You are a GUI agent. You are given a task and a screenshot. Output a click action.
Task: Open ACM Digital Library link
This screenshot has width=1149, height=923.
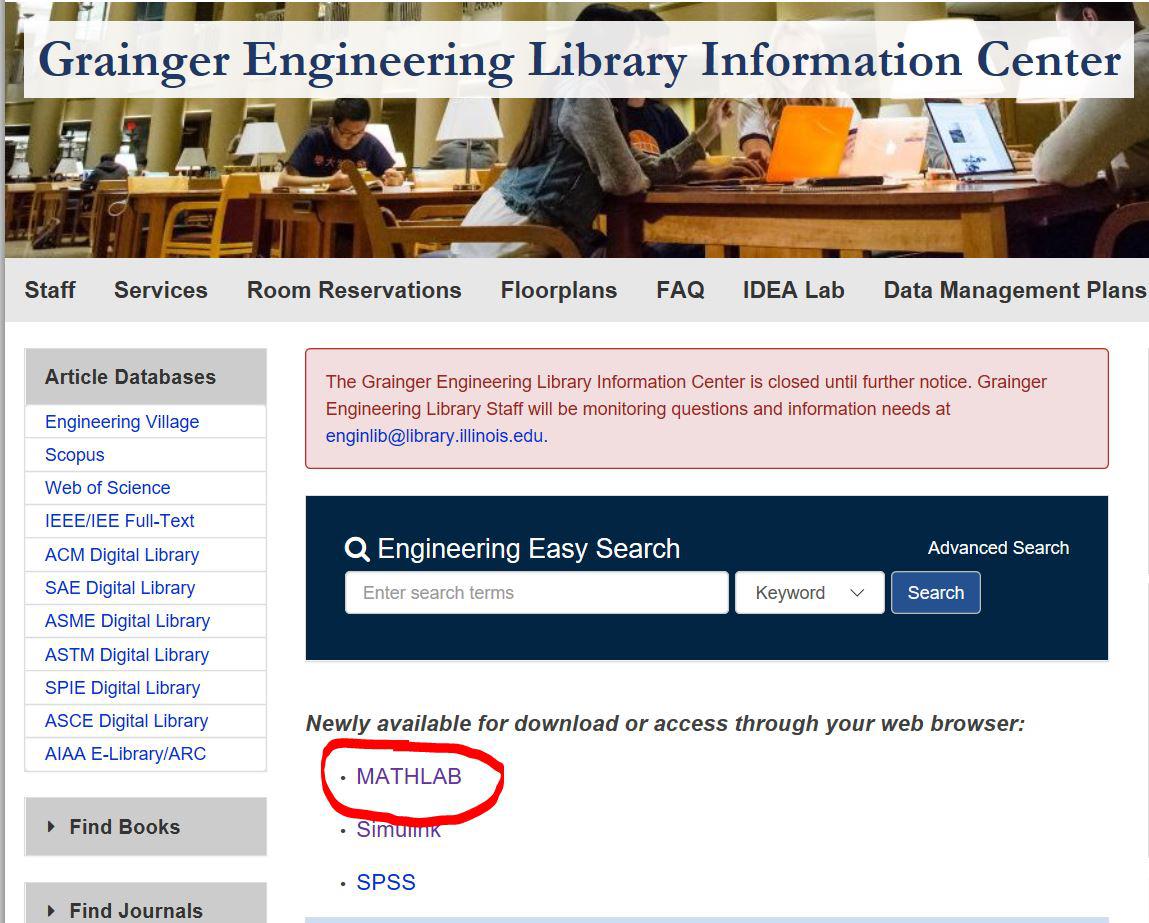click(122, 555)
